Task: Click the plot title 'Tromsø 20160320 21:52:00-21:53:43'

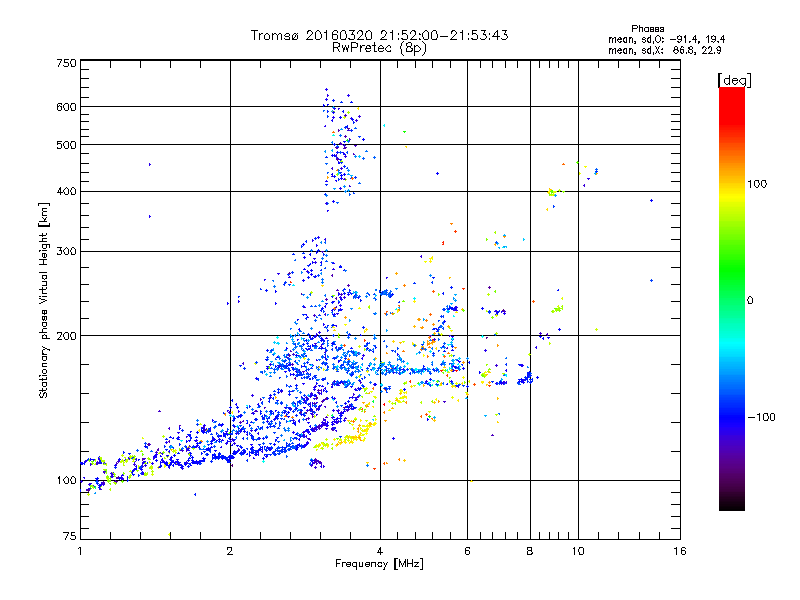Action: (379, 35)
